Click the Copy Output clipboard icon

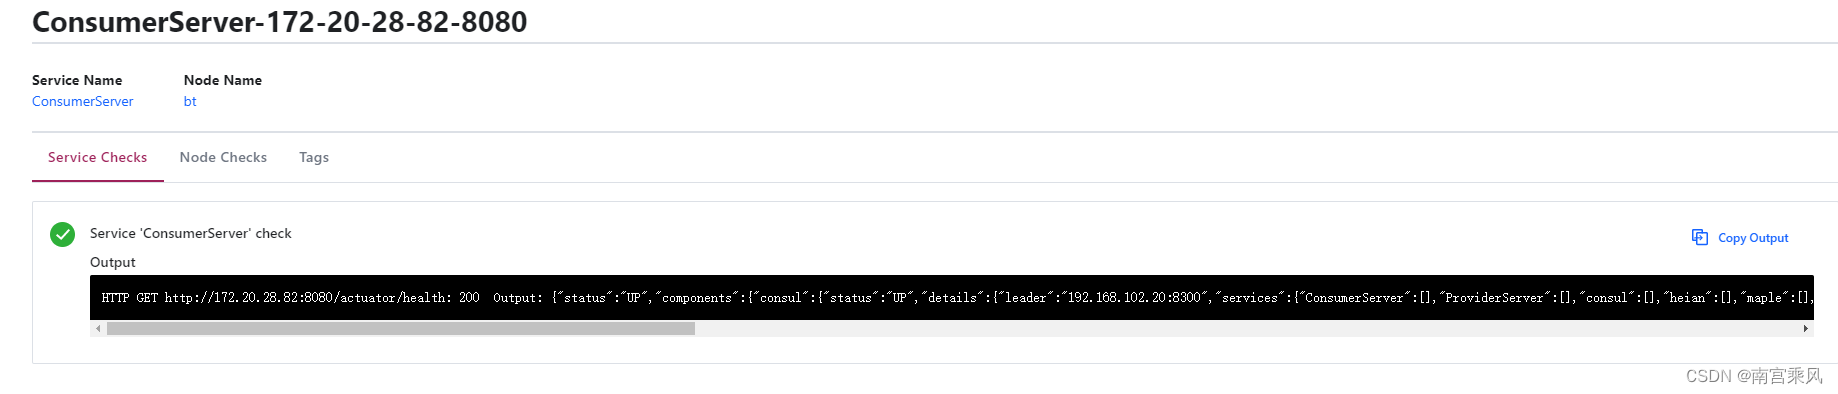1699,237
